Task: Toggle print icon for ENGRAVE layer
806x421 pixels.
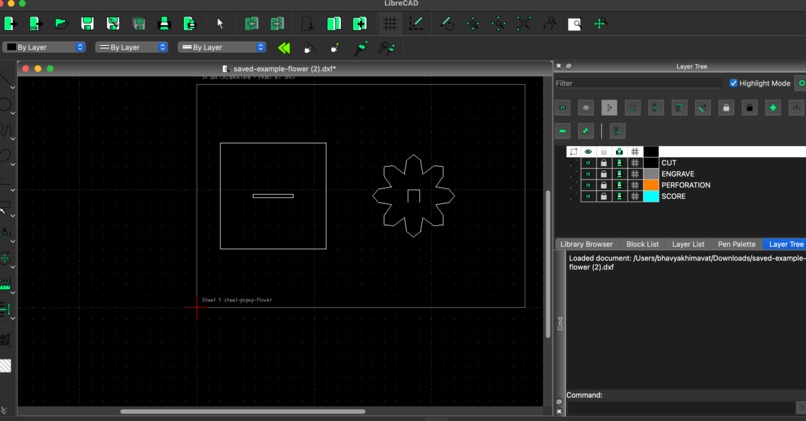Action: (x=619, y=174)
